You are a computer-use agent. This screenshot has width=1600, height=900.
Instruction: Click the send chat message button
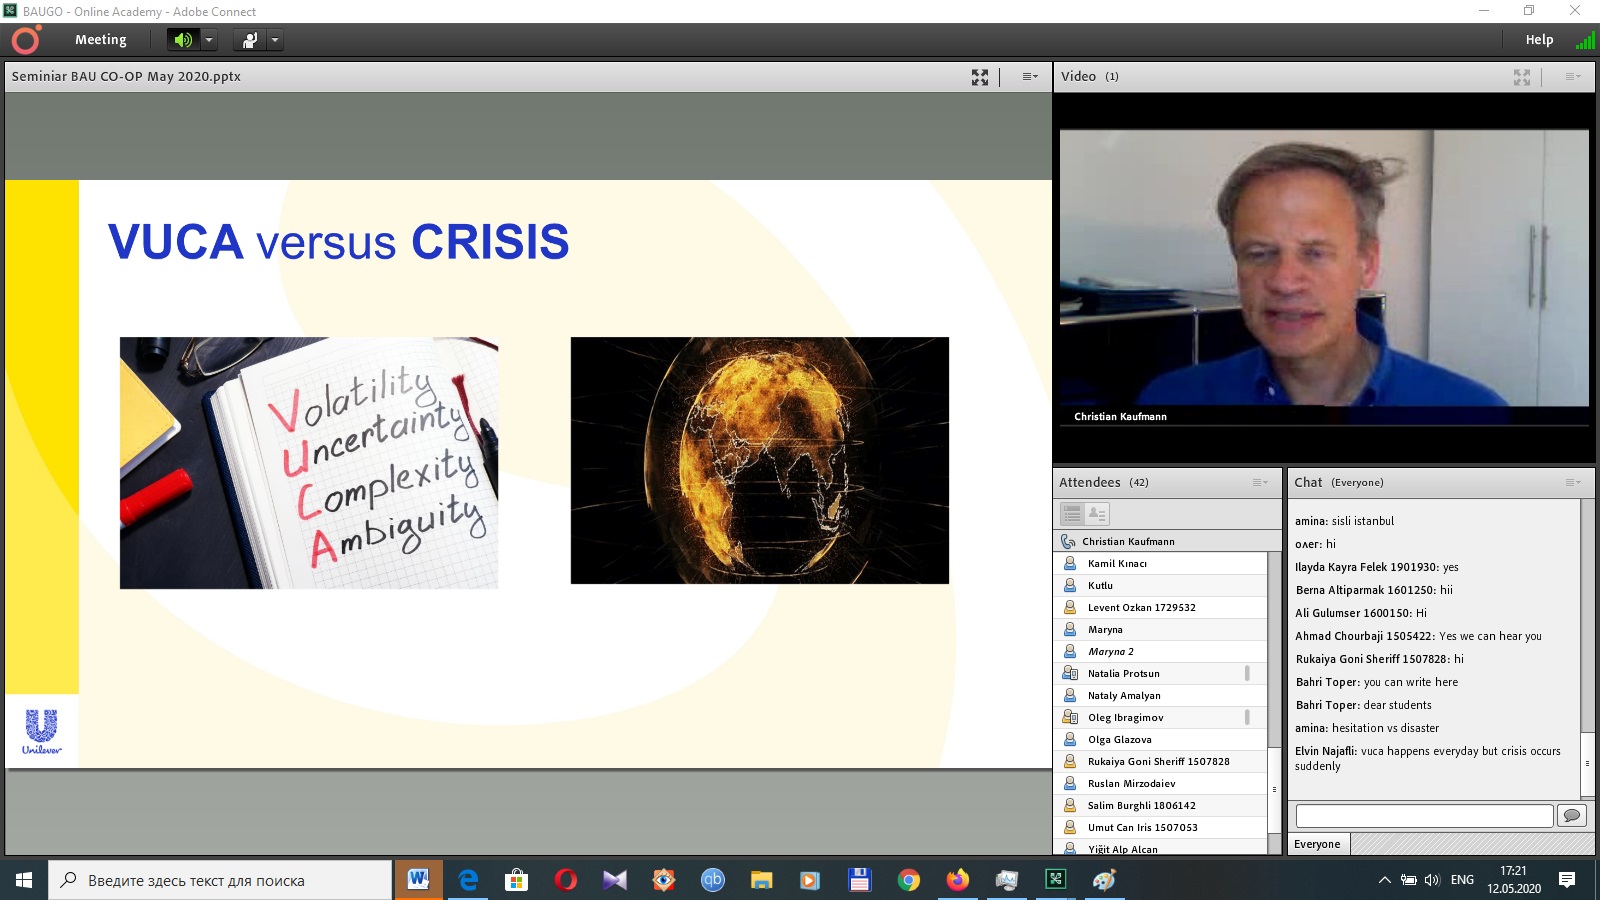coord(1572,816)
